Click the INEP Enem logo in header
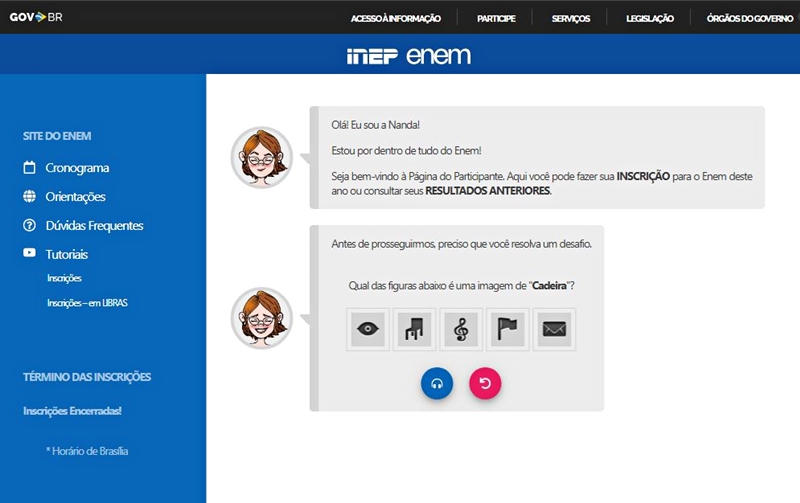Image resolution: width=800 pixels, height=503 pixels. point(409,56)
